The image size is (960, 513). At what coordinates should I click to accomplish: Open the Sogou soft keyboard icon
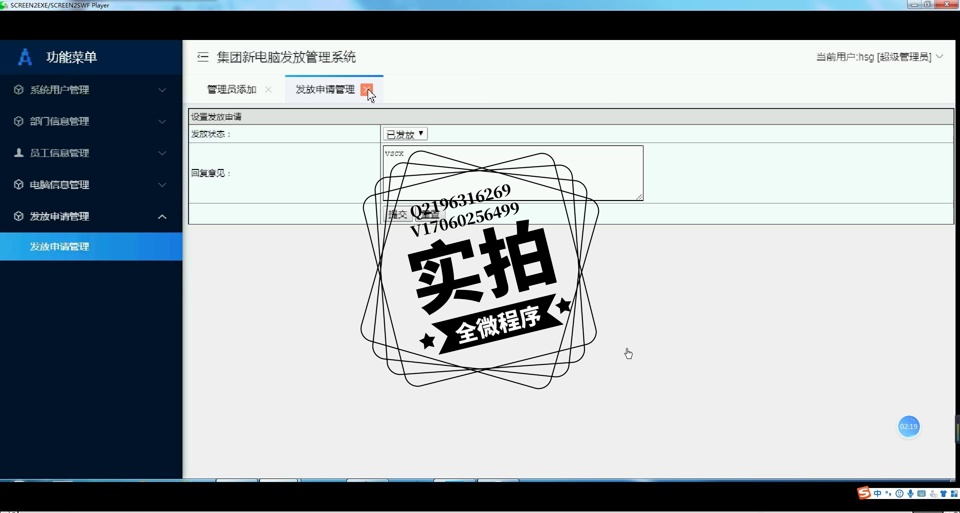pyautogui.click(x=921, y=494)
